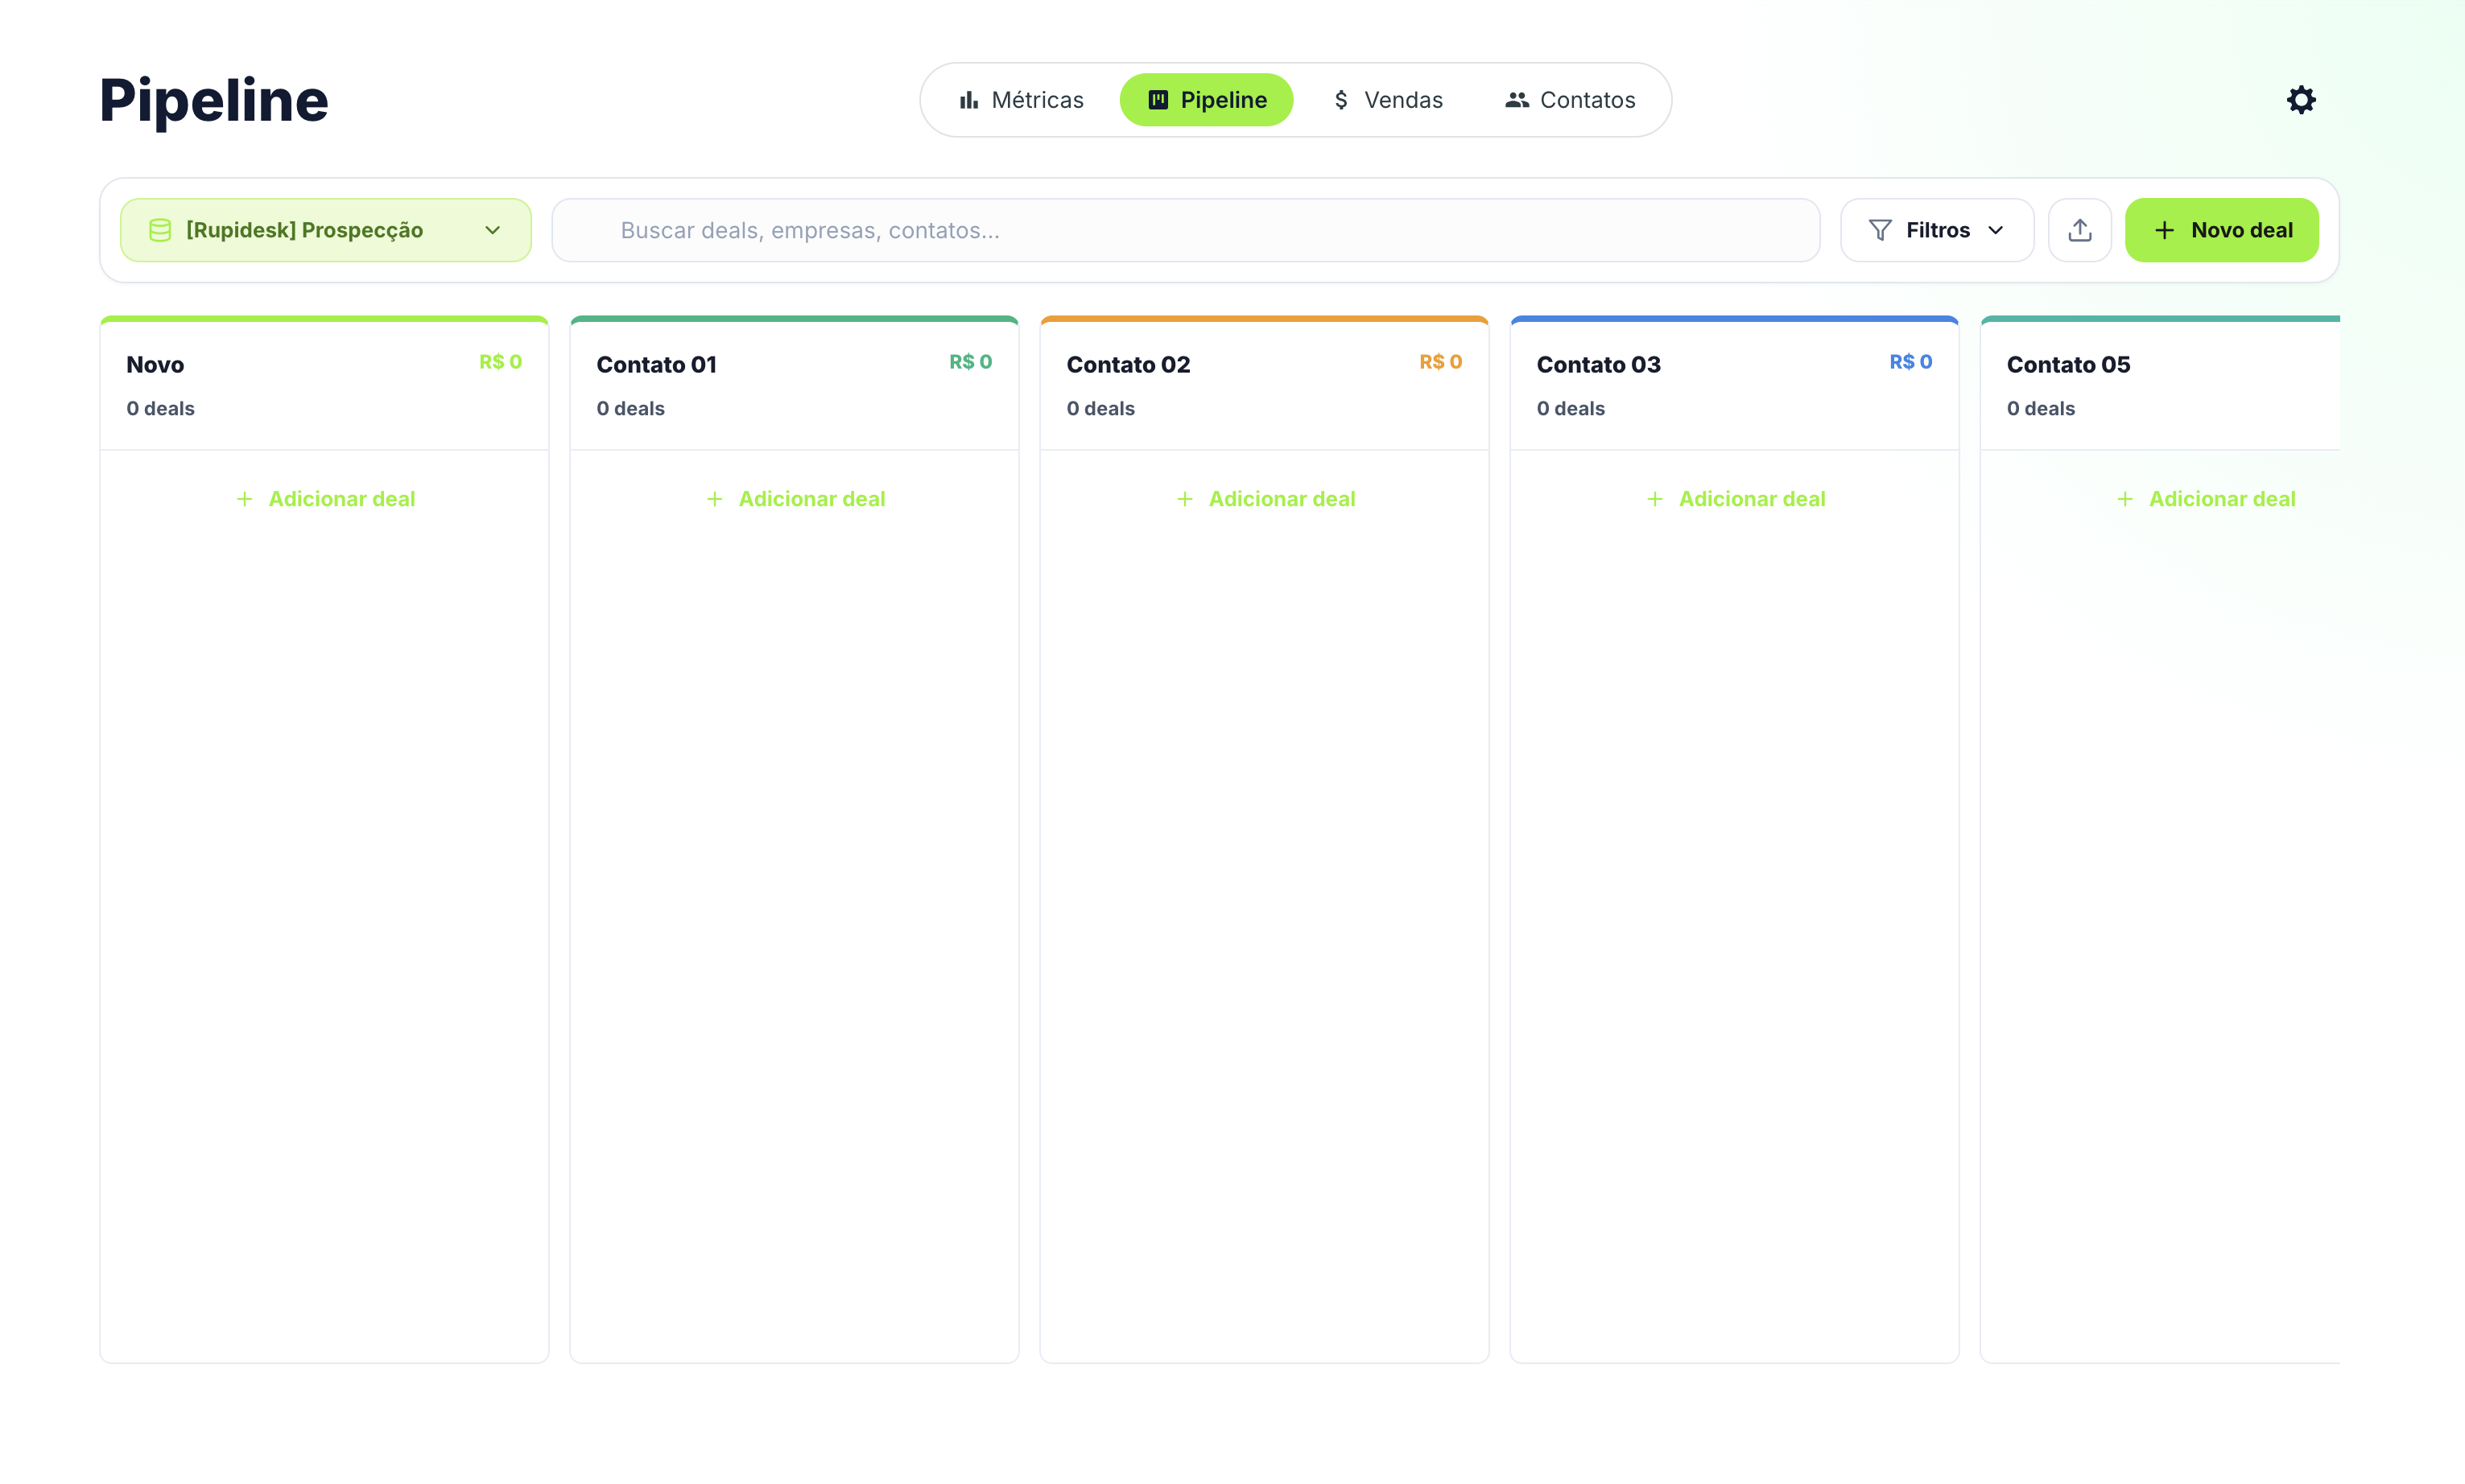The image size is (2465, 1484).
Task: Click R$ 0 total in Contato 01
Action: coord(970,362)
